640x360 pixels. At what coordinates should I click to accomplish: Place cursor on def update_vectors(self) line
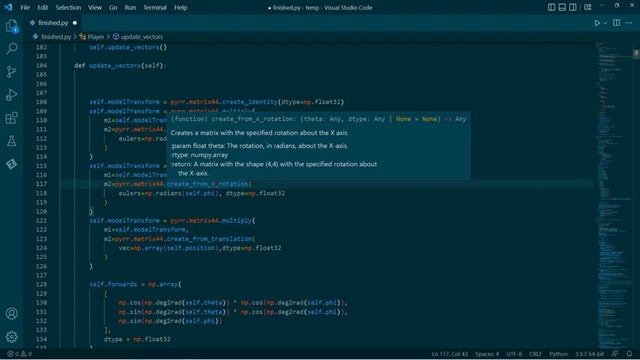click(x=120, y=65)
